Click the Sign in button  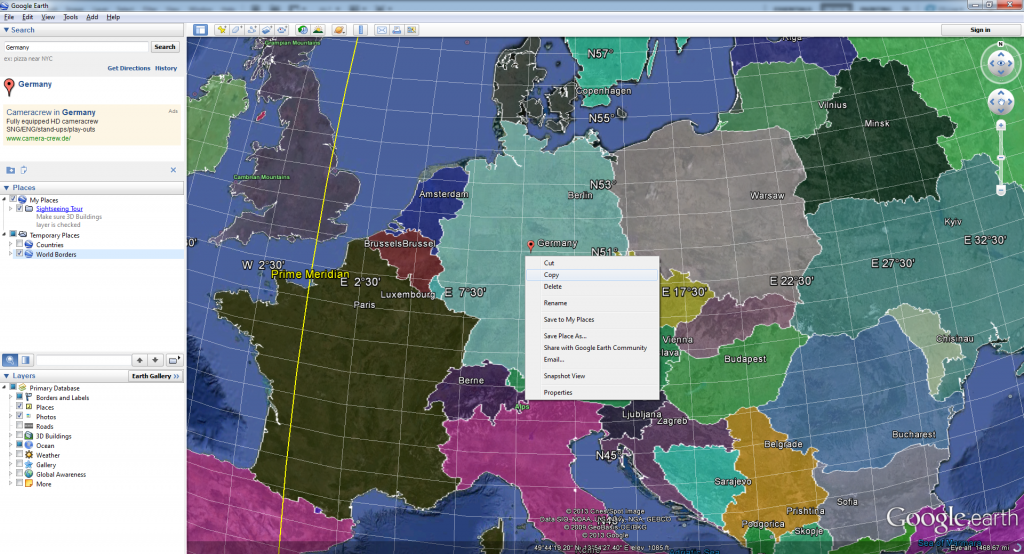click(x=980, y=30)
